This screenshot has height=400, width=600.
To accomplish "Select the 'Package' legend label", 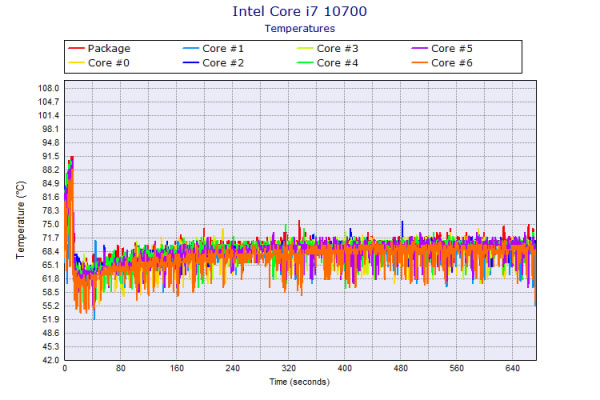I will (x=109, y=49).
